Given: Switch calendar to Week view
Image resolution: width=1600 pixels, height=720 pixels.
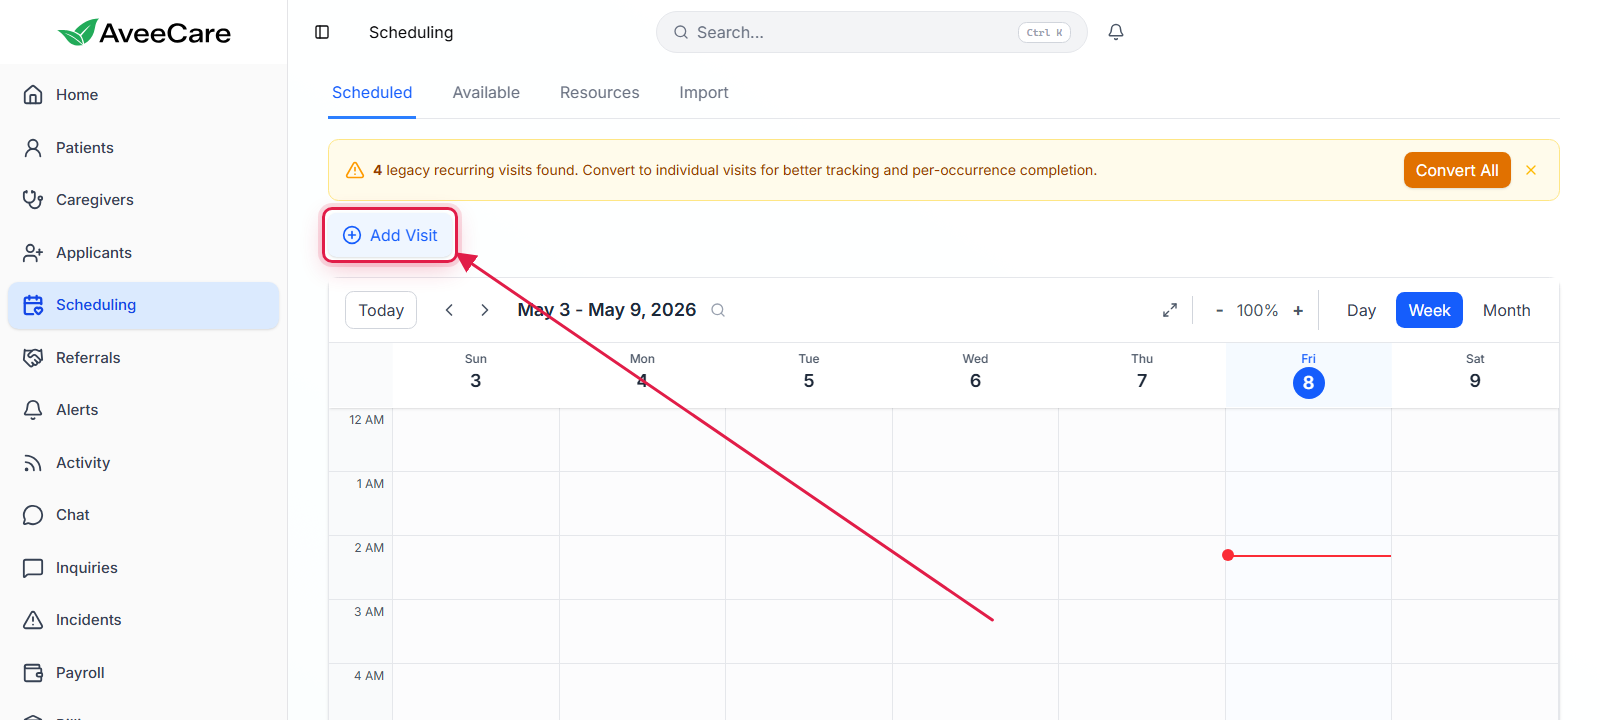Looking at the screenshot, I should [1429, 310].
